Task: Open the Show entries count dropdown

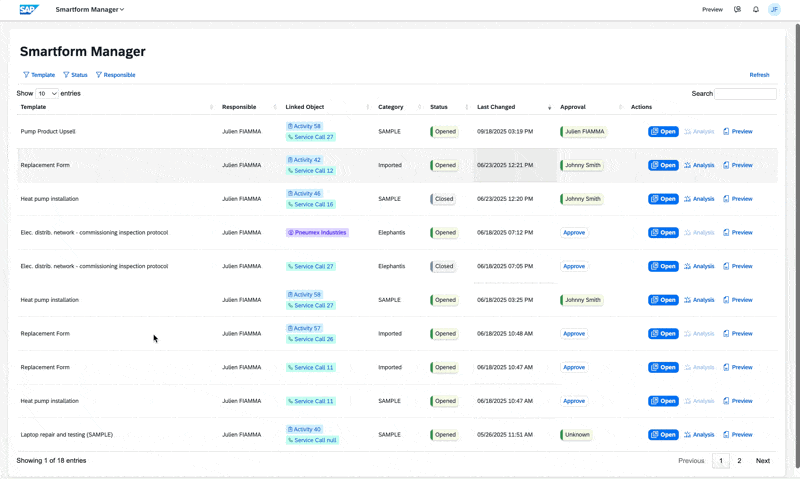Action: pos(47,94)
